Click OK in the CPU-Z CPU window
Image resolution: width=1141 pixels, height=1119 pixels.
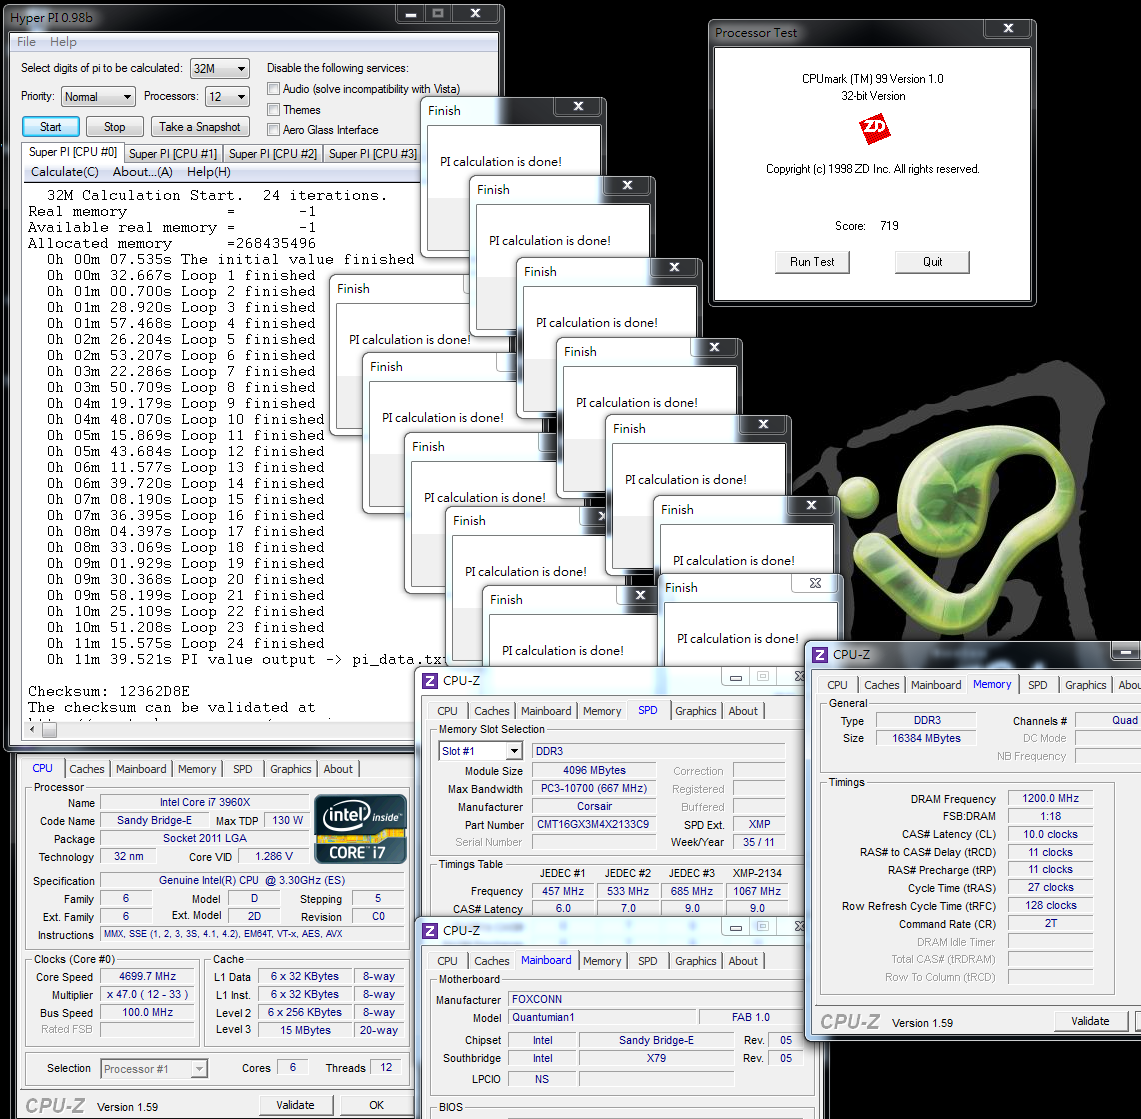376,1105
